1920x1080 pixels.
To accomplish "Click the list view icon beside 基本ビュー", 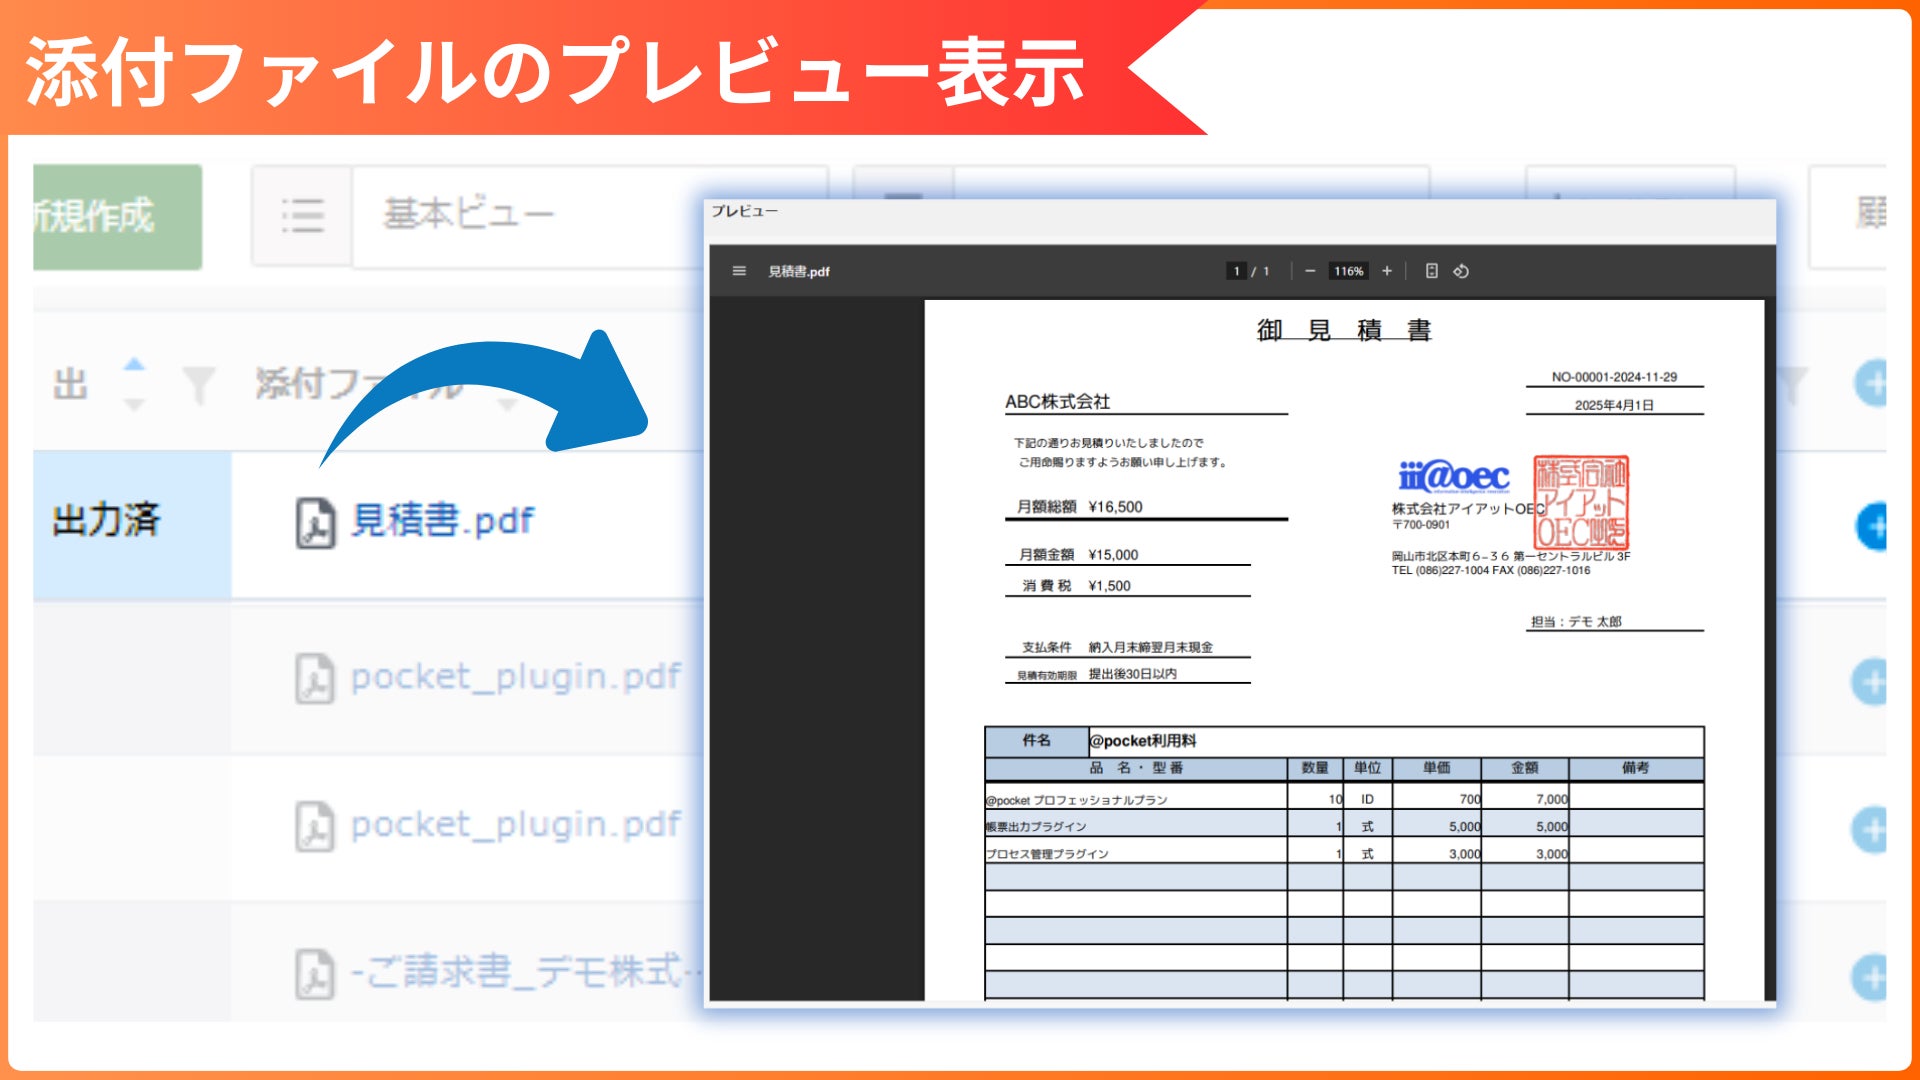I will tap(302, 215).
